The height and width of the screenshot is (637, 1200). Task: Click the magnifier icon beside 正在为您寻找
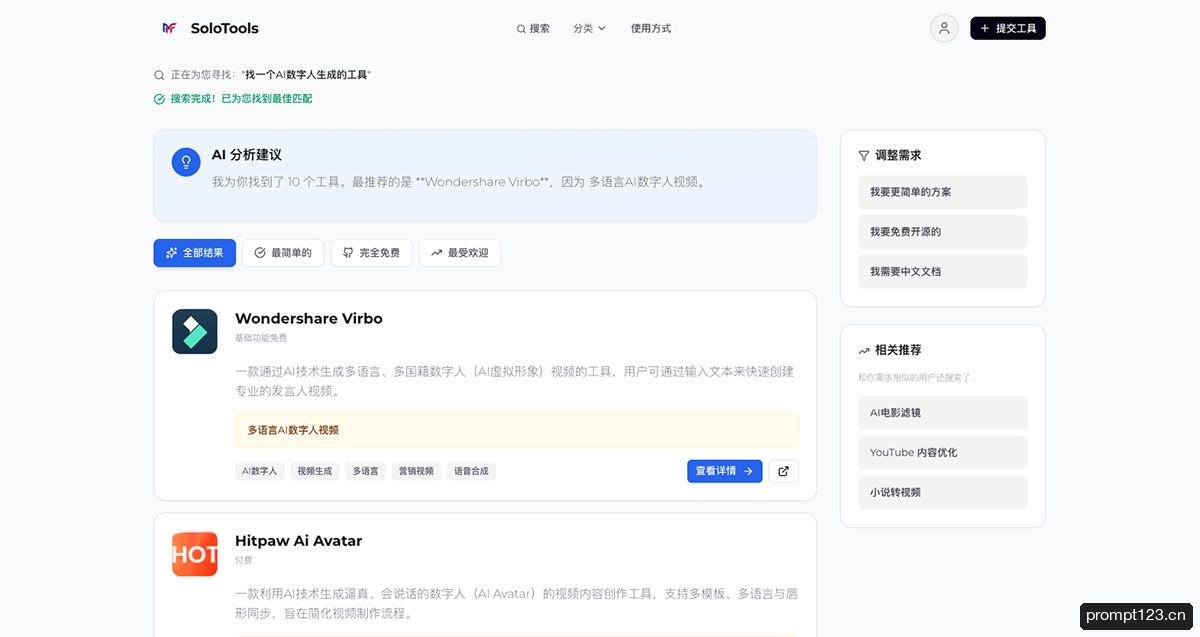coord(159,75)
